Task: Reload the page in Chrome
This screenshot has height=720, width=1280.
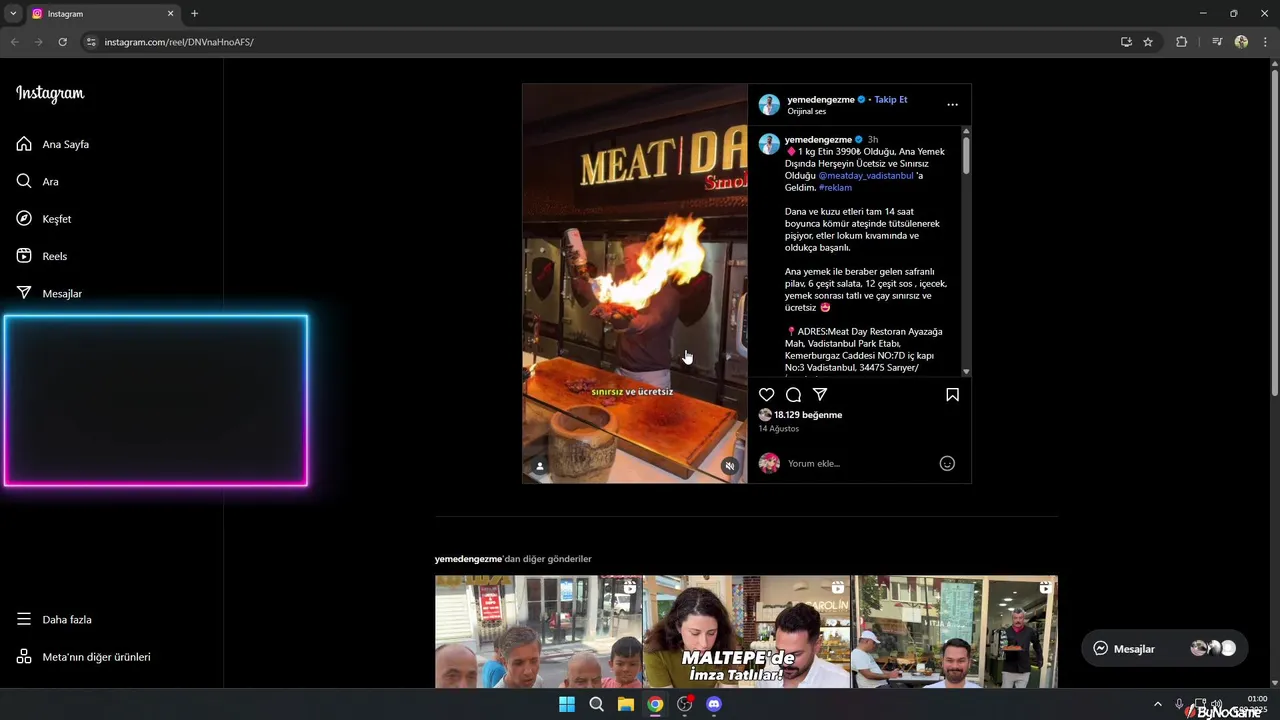Action: click(x=62, y=42)
